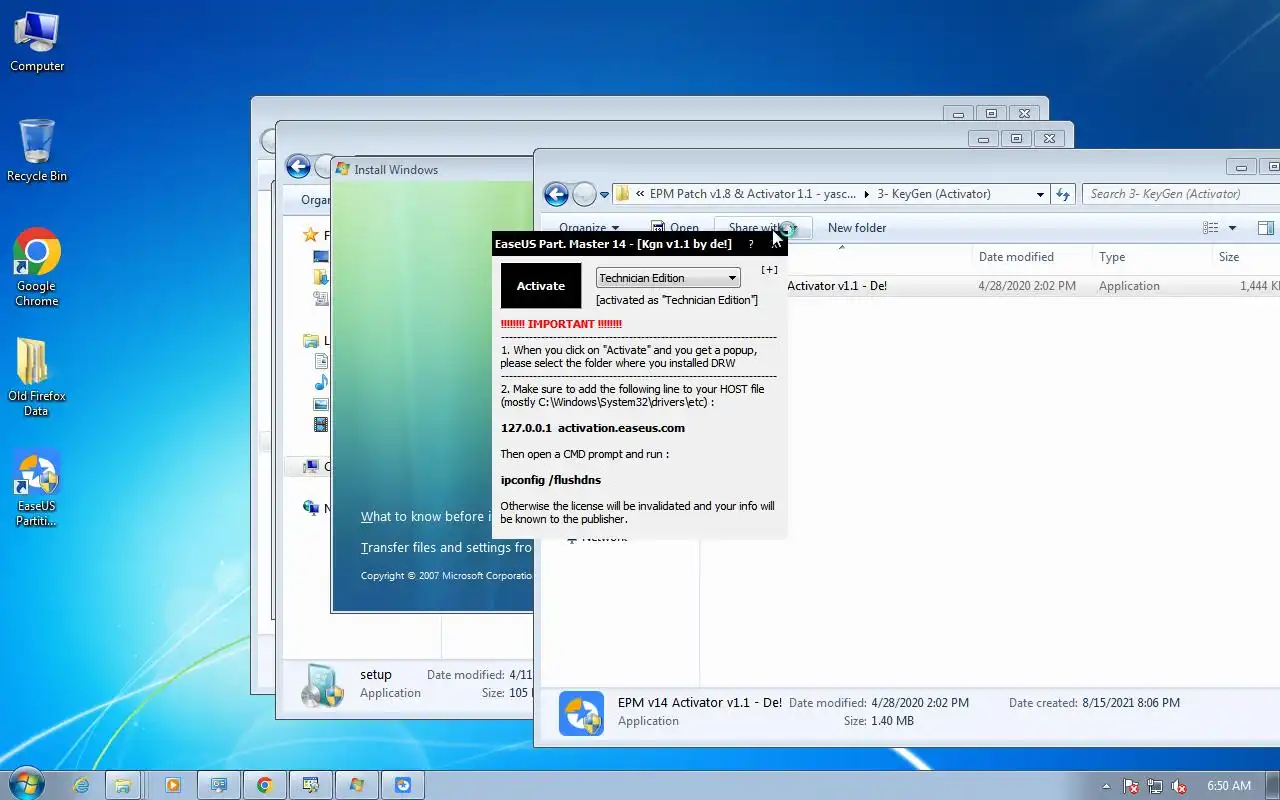Go back in the KeyGen (Activator) explorer window
The width and height of the screenshot is (1280, 800).
(x=556, y=194)
